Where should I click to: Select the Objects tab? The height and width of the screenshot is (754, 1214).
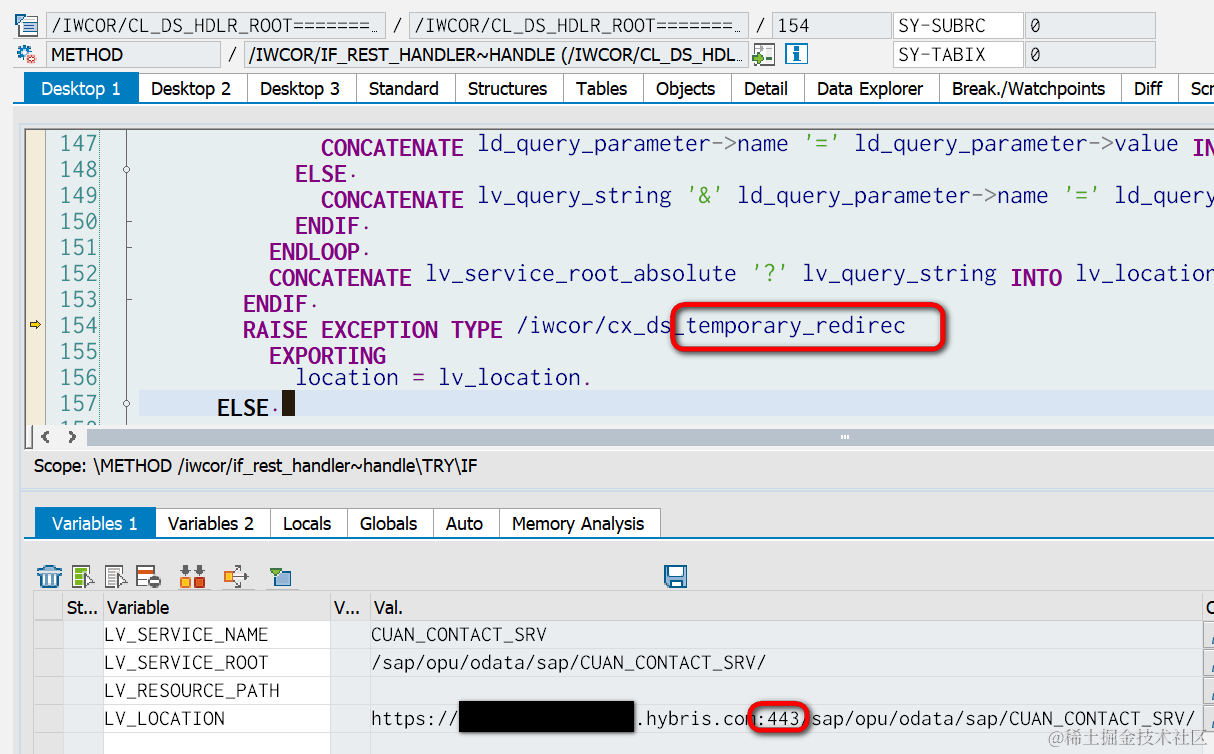(686, 88)
